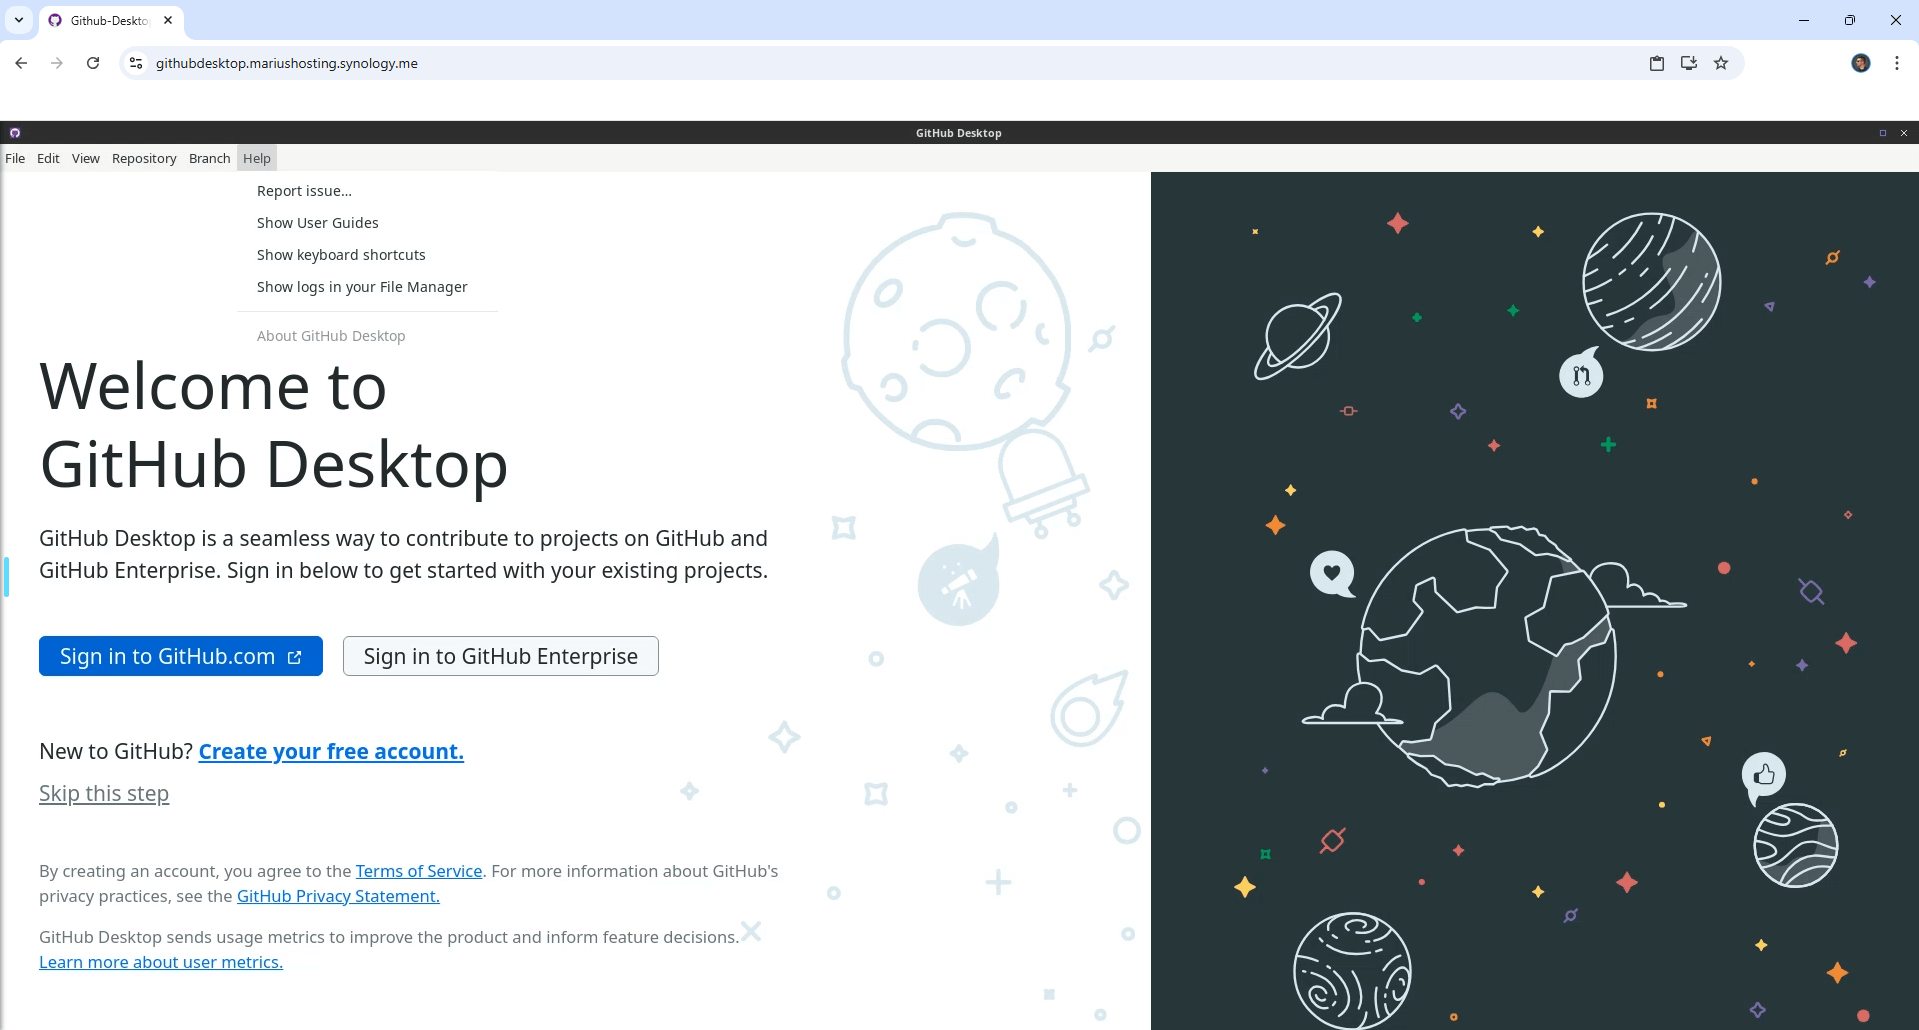Choose Report issue… from Help menu
Viewport: 1919px width, 1030px height.
tap(367, 191)
